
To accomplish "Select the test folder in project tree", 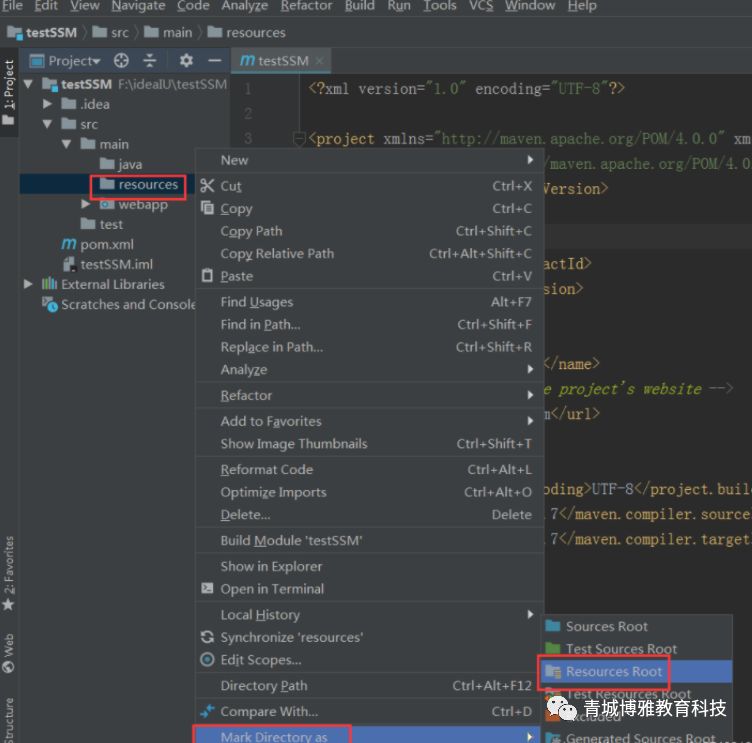I will pyautogui.click(x=102, y=224).
